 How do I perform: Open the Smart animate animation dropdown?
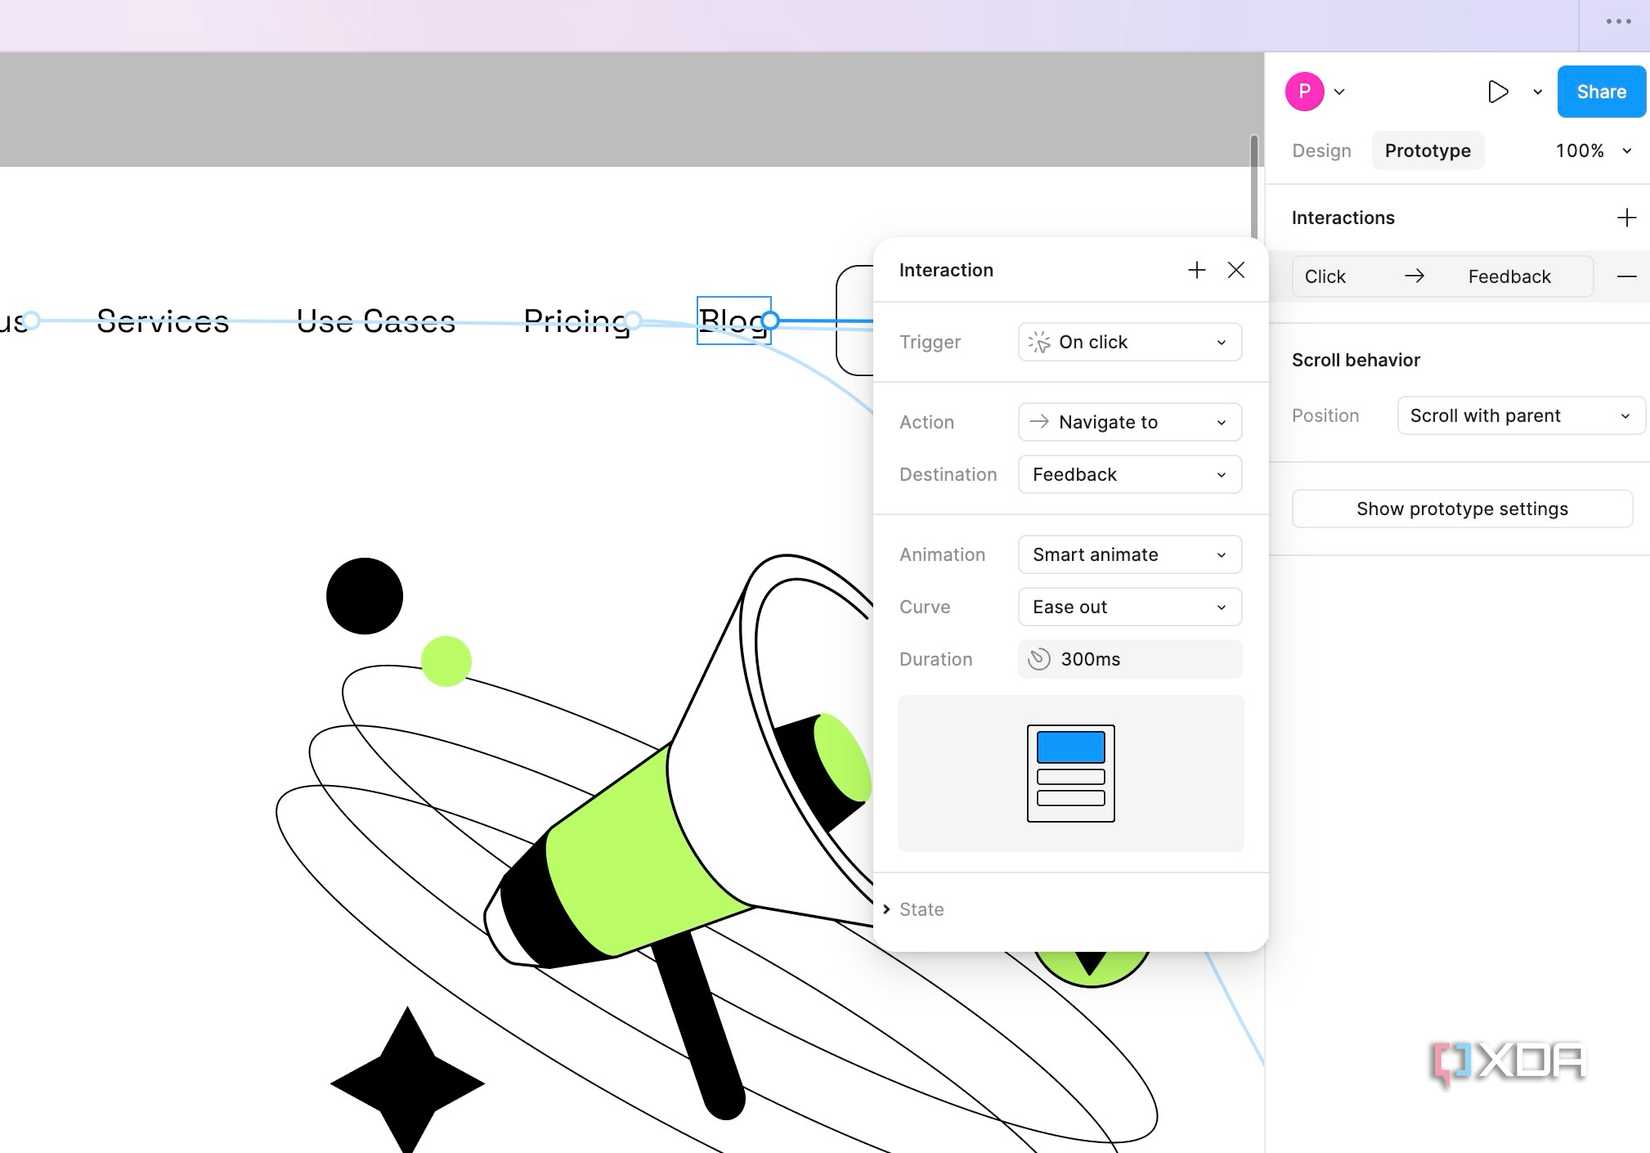coord(1129,554)
